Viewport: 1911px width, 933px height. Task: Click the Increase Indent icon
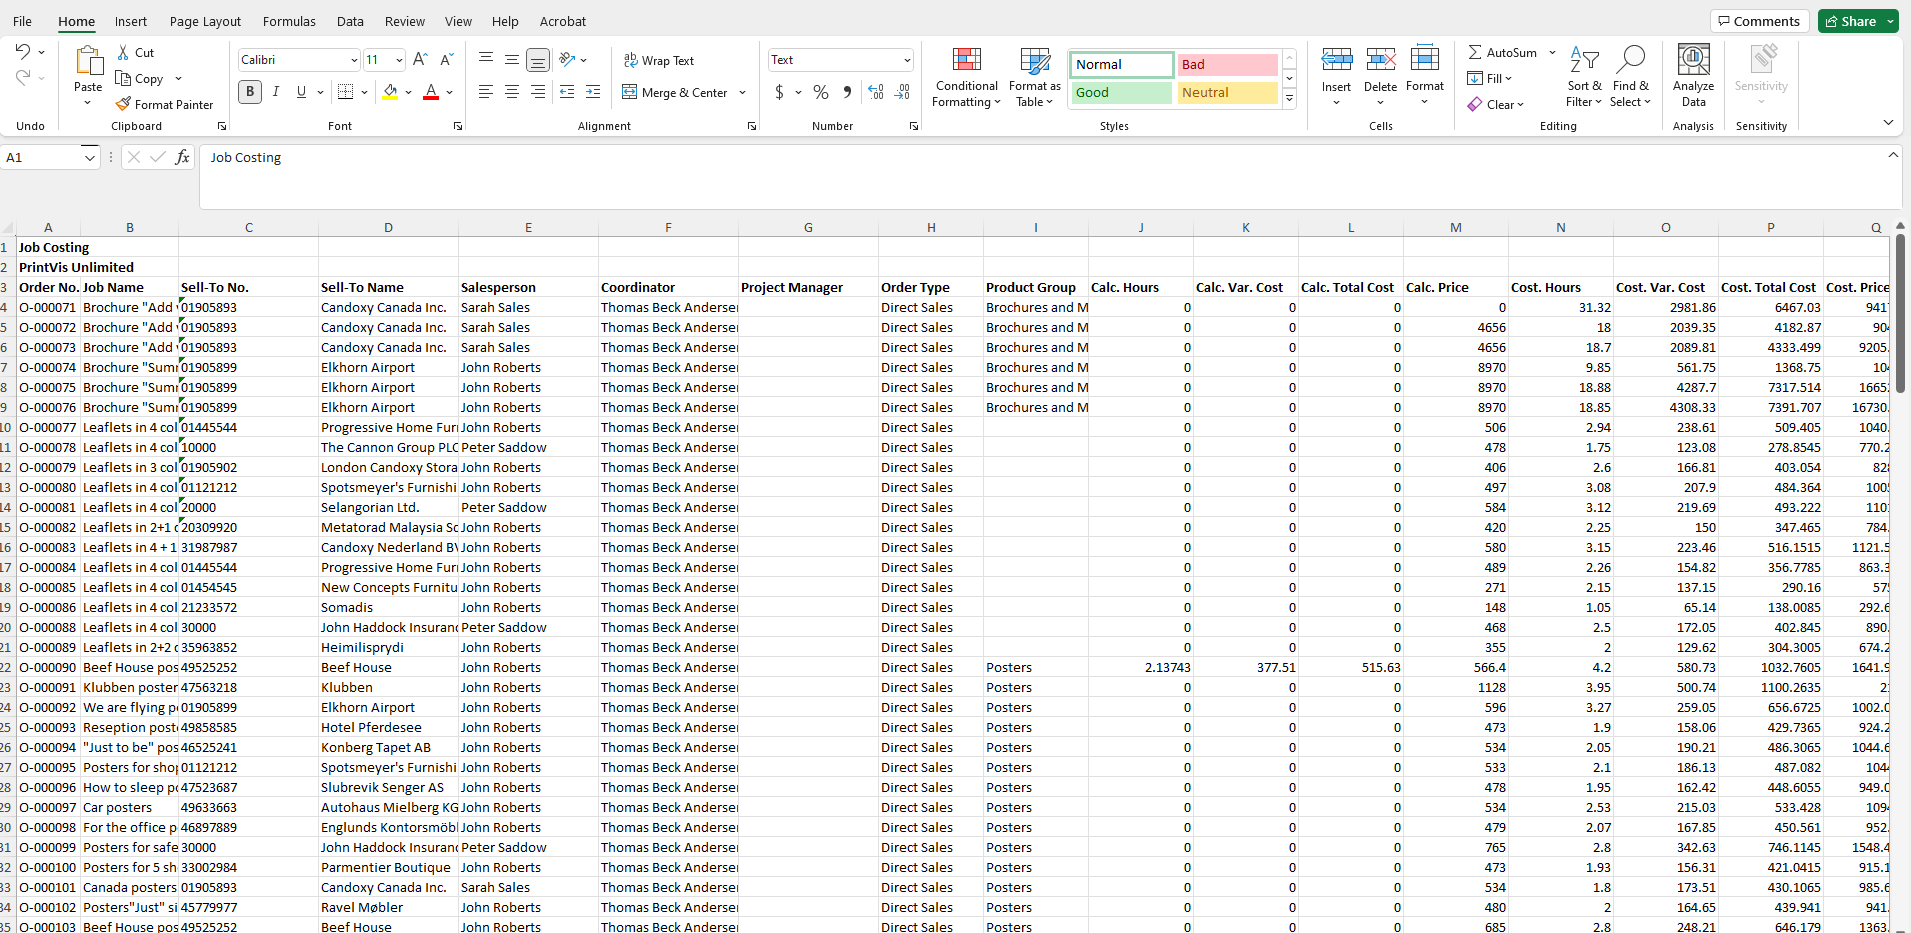pos(593,92)
